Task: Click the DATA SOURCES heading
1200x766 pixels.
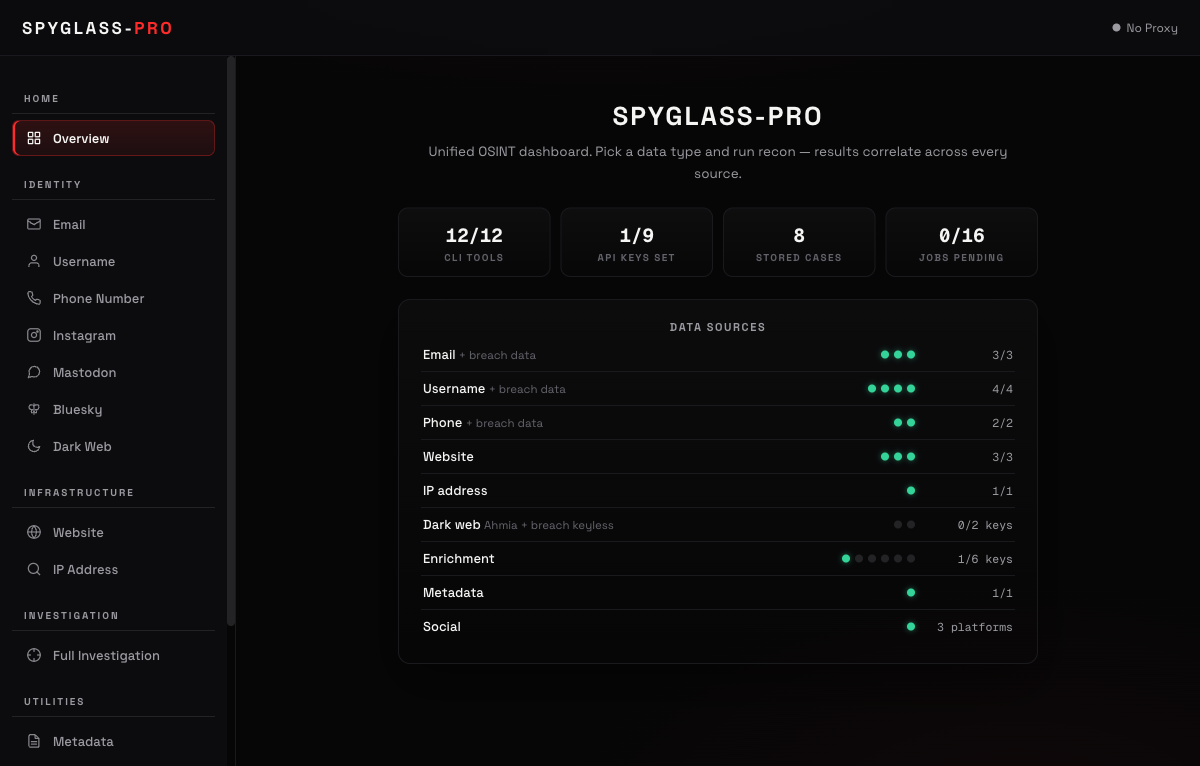Action: [717, 327]
